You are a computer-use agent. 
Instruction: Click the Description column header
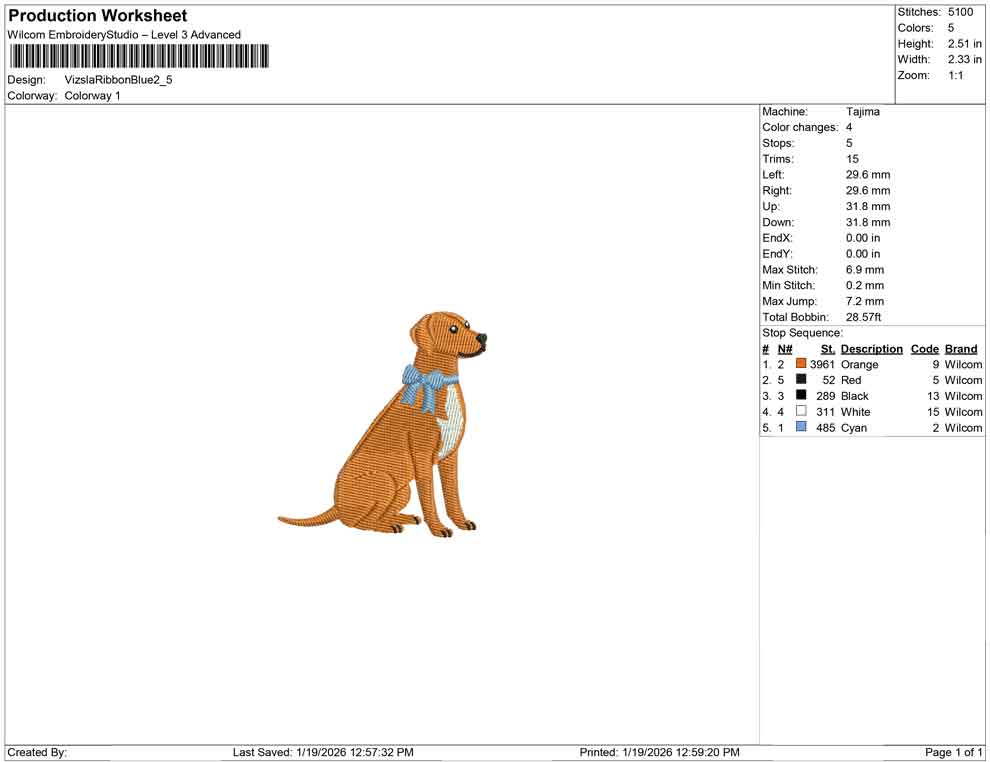[x=871, y=348]
